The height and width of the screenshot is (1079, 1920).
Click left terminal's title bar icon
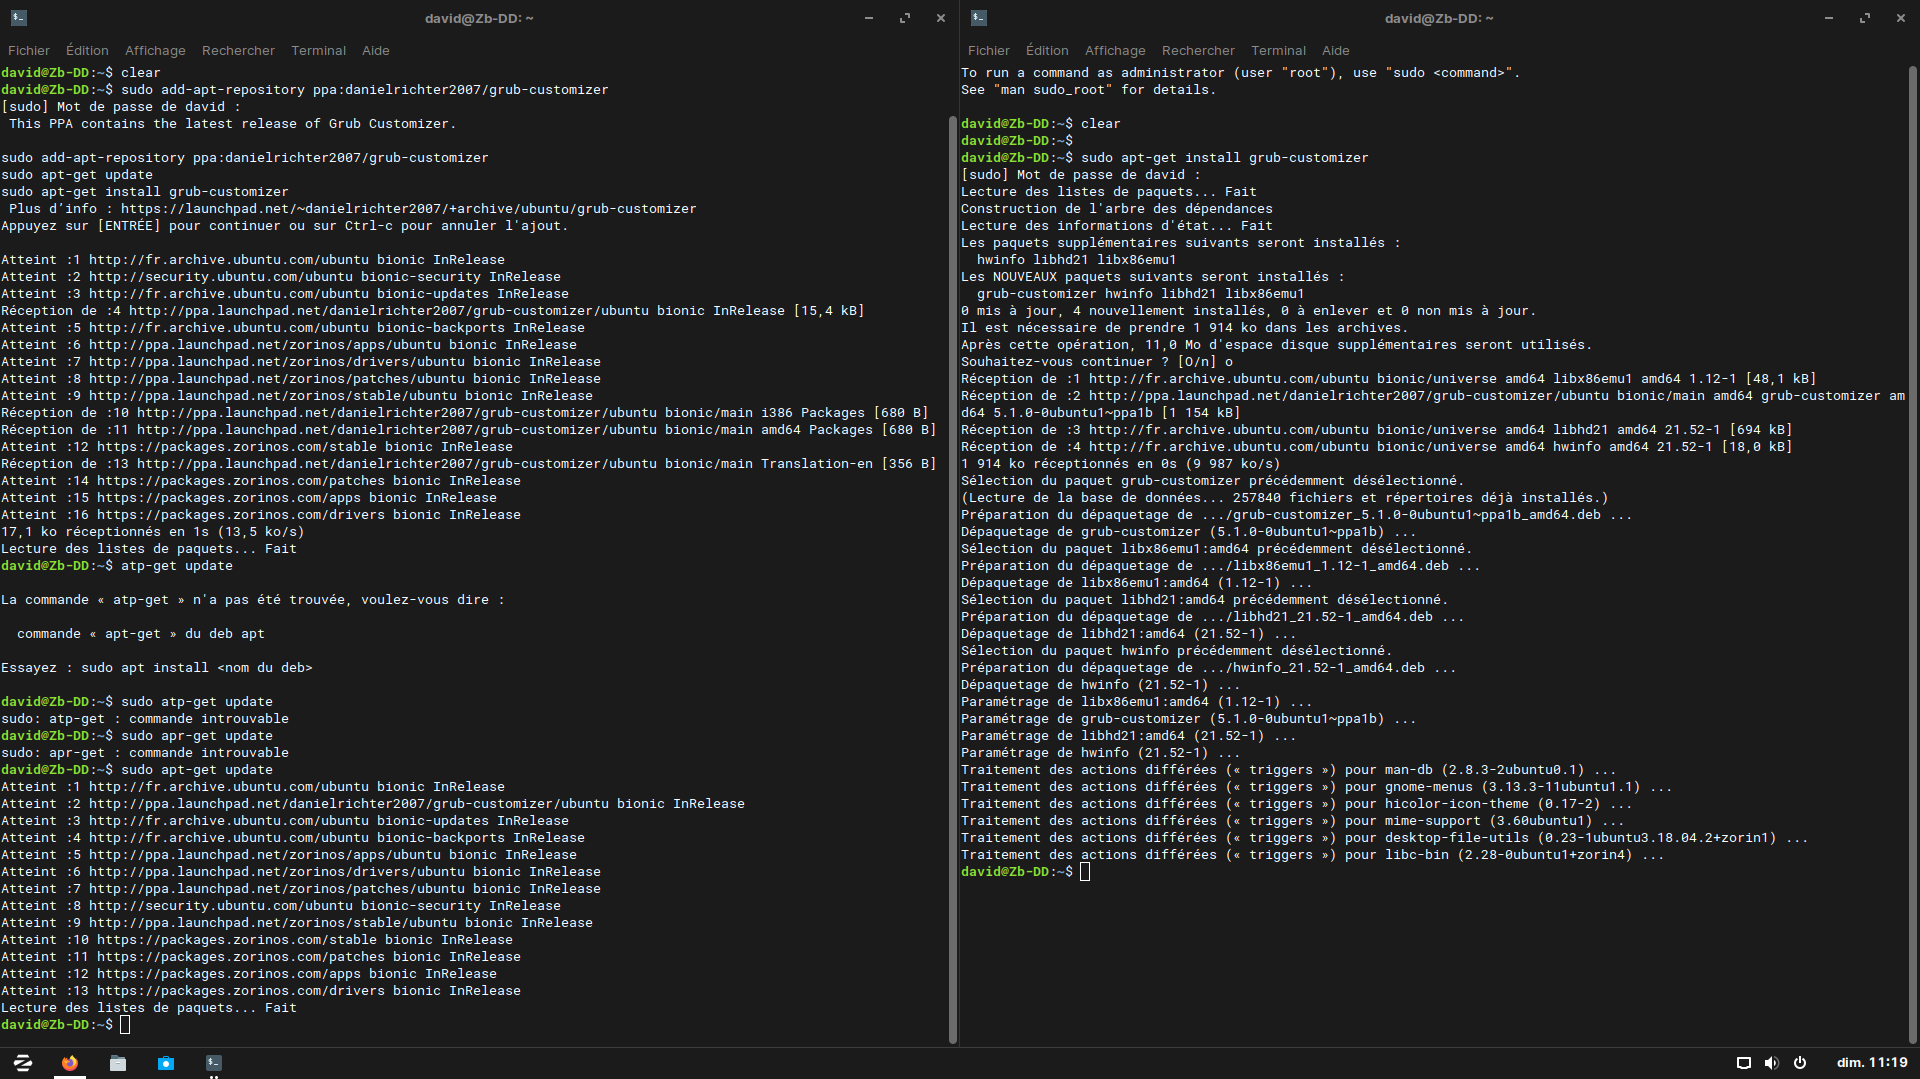click(19, 18)
